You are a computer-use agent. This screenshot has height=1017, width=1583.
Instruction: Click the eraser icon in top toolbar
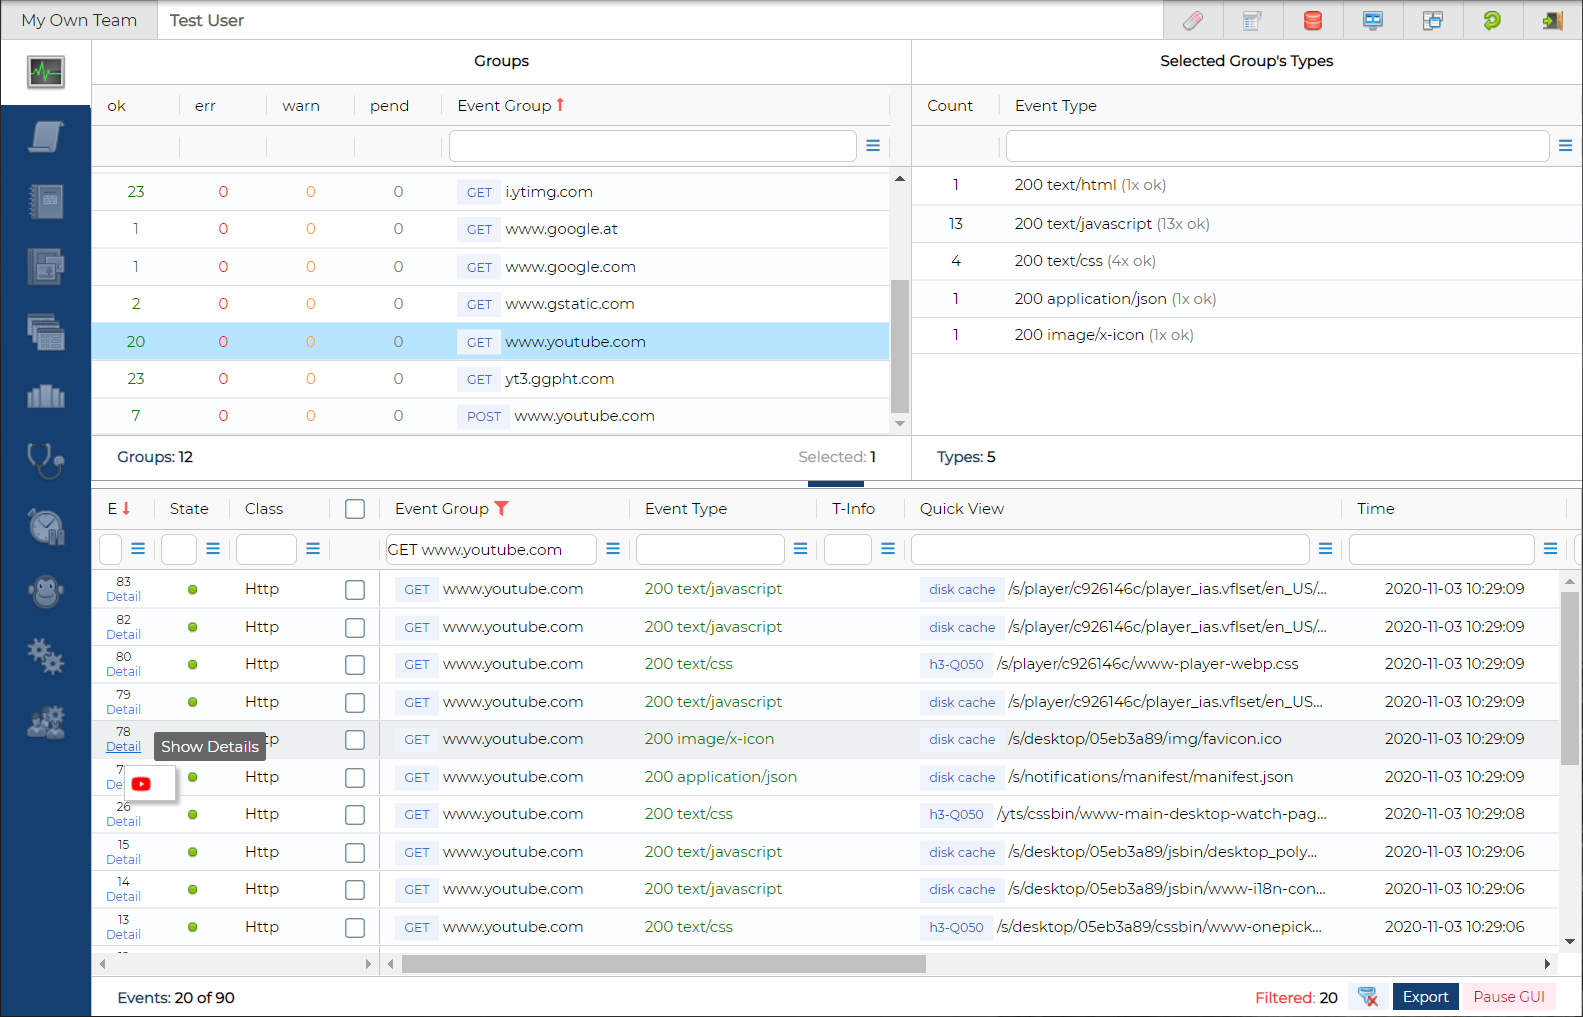click(1193, 20)
